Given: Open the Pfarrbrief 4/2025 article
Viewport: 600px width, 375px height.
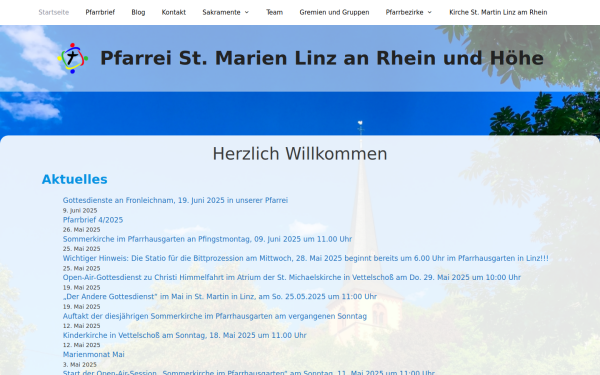Looking at the screenshot, I should click(93, 220).
